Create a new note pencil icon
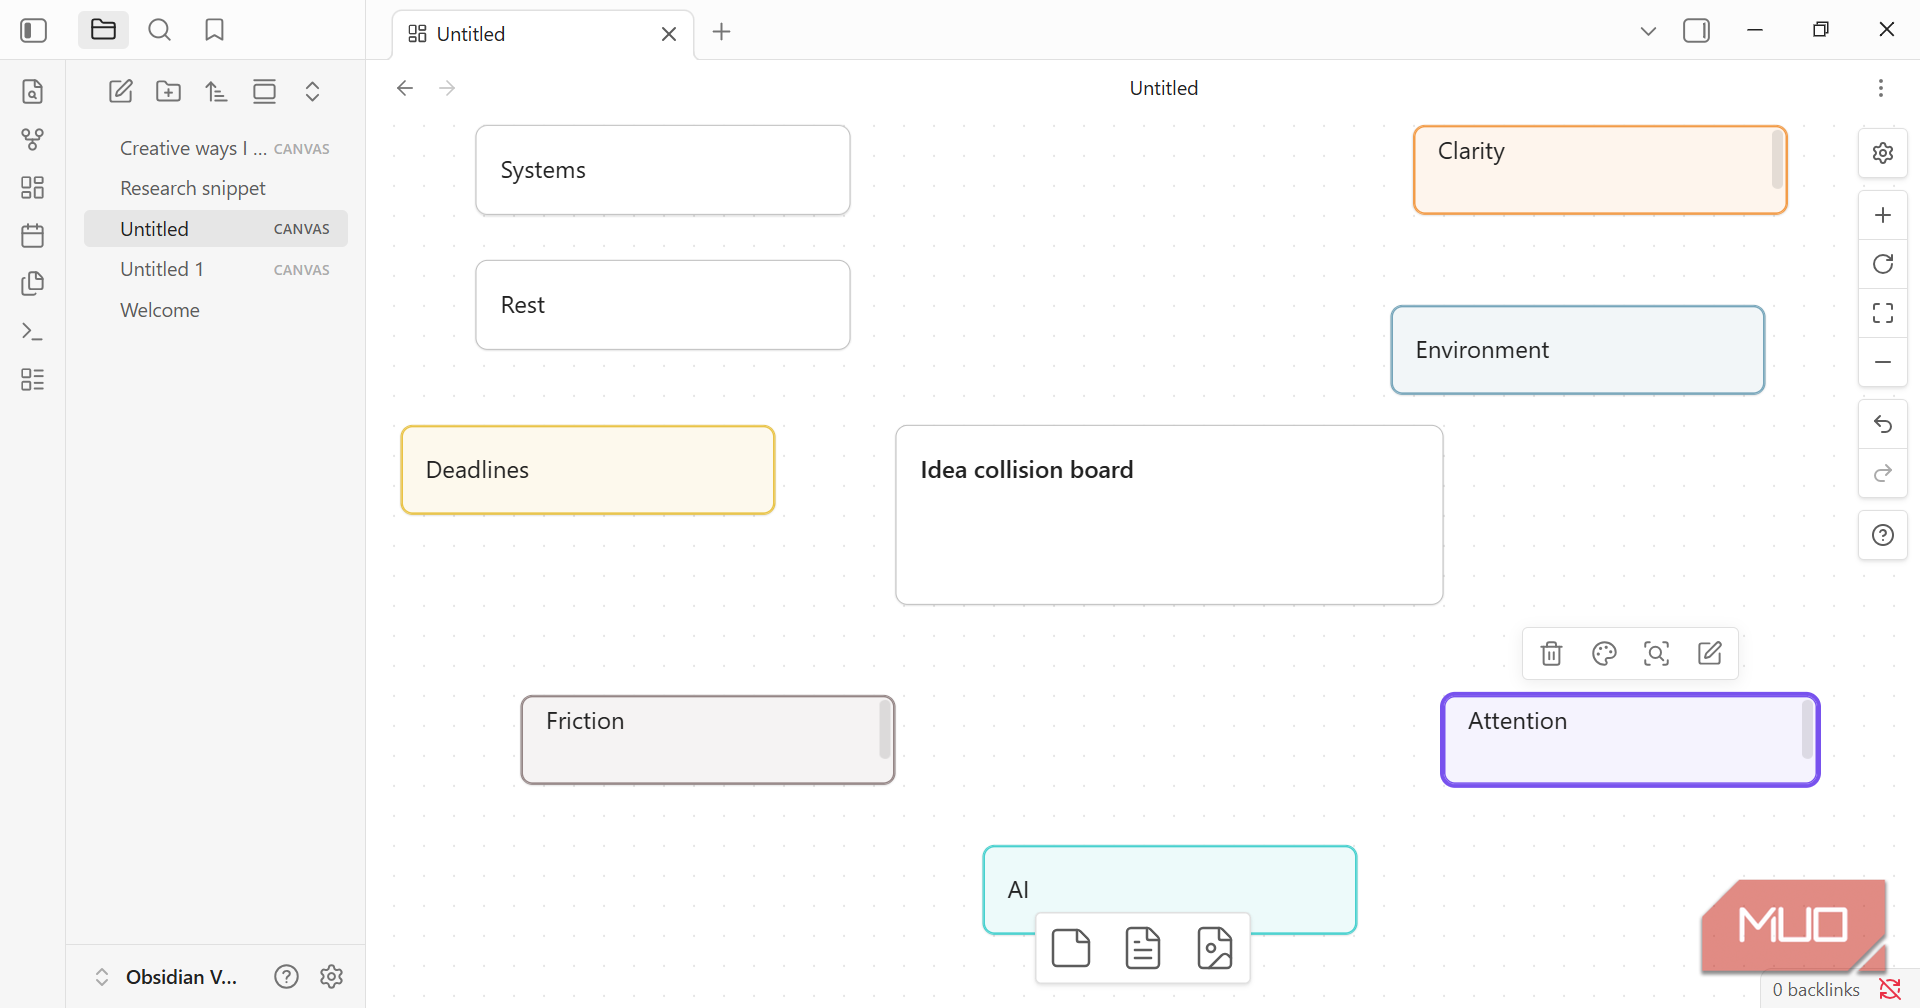Image resolution: width=1920 pixels, height=1008 pixels. 121,92
